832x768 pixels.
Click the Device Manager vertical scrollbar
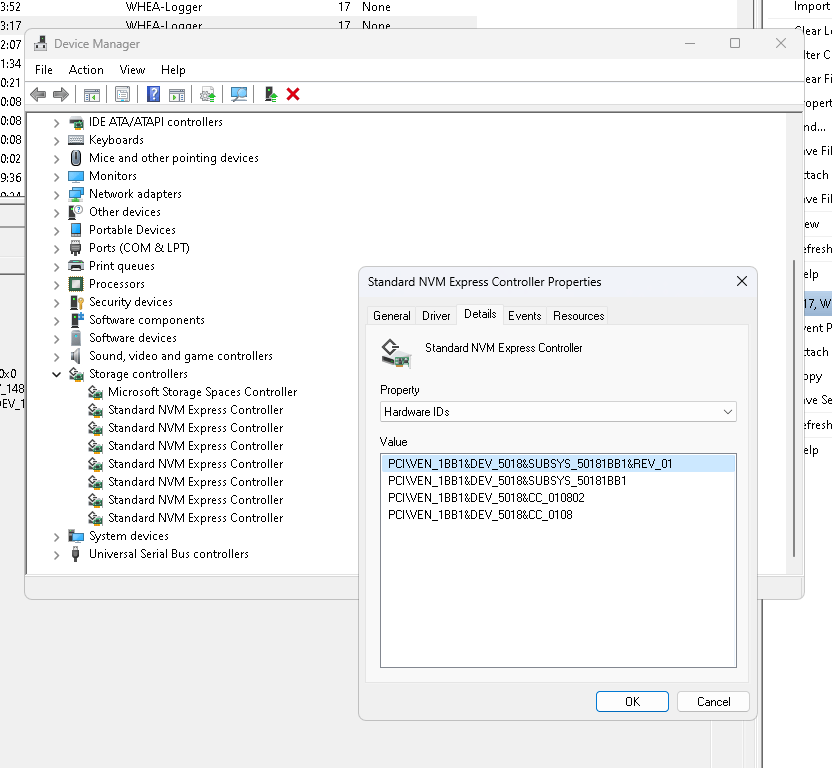coord(794,408)
